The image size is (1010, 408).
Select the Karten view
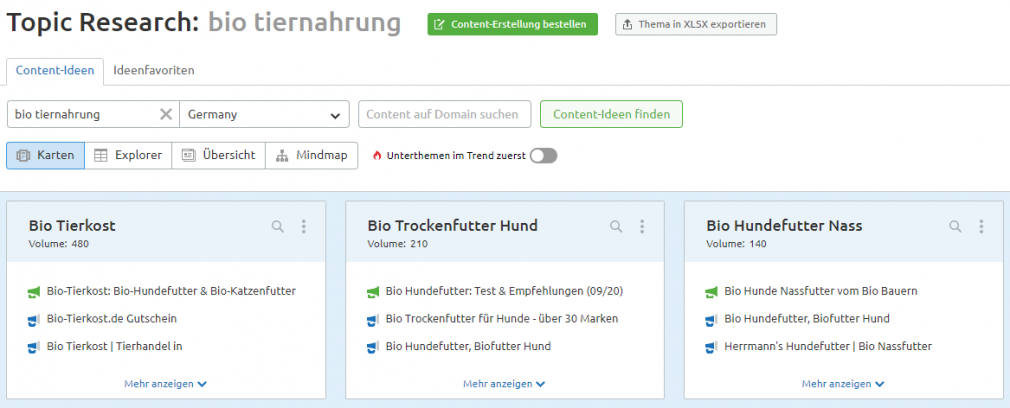click(46, 155)
